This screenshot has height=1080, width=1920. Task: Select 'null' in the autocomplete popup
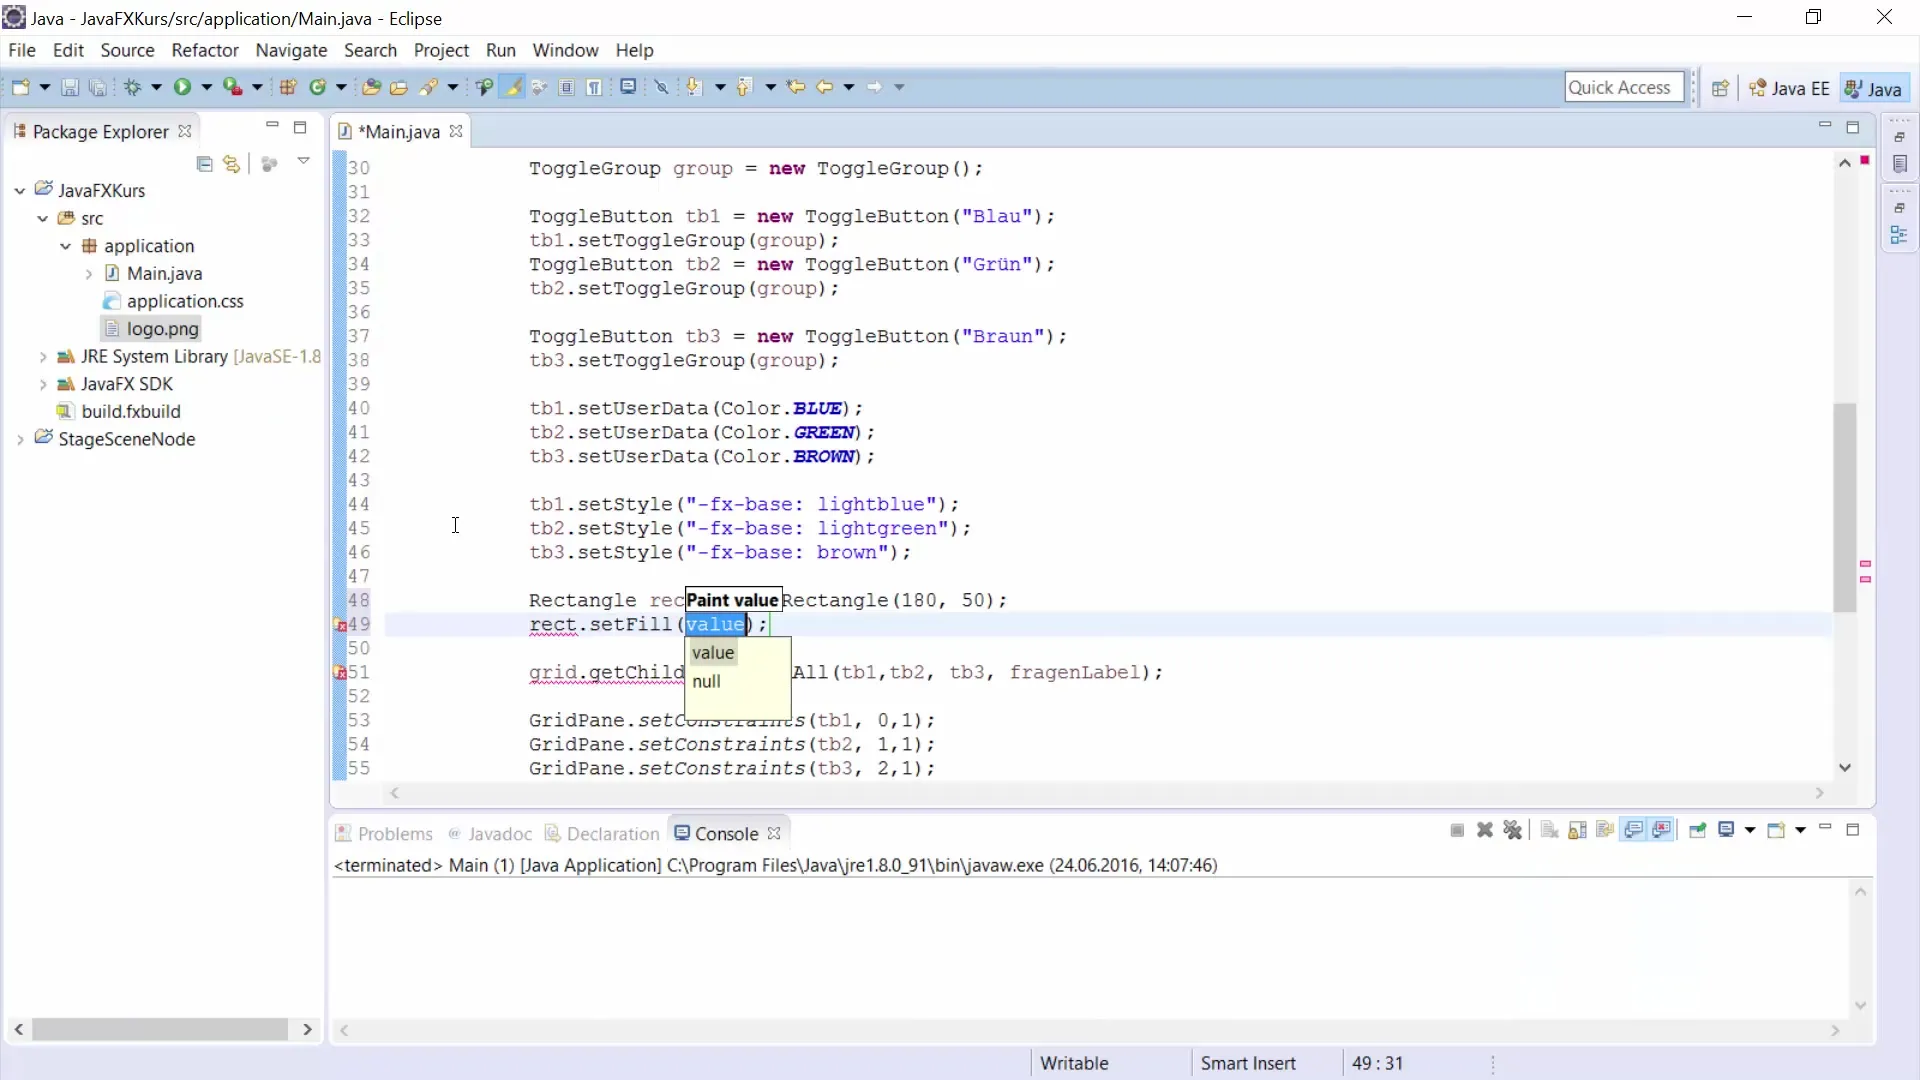pyautogui.click(x=706, y=682)
